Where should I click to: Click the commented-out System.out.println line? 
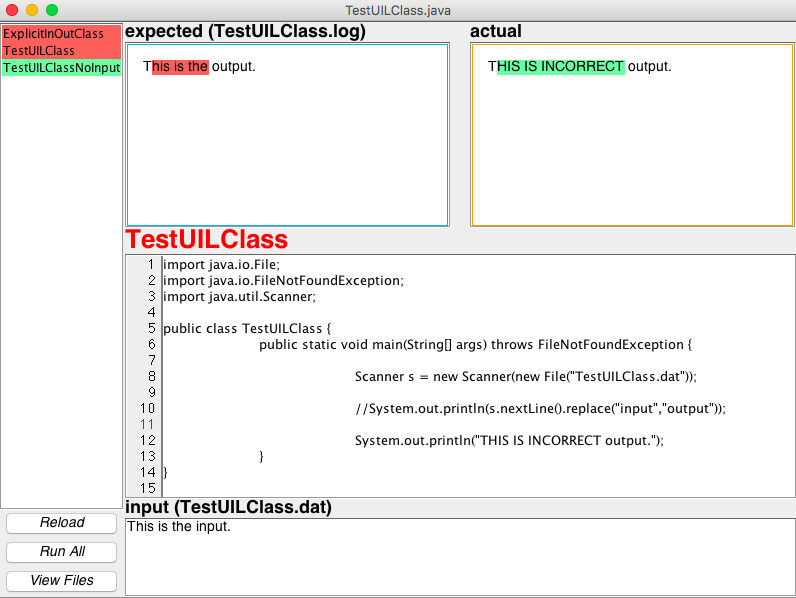pyautogui.click(x=541, y=409)
